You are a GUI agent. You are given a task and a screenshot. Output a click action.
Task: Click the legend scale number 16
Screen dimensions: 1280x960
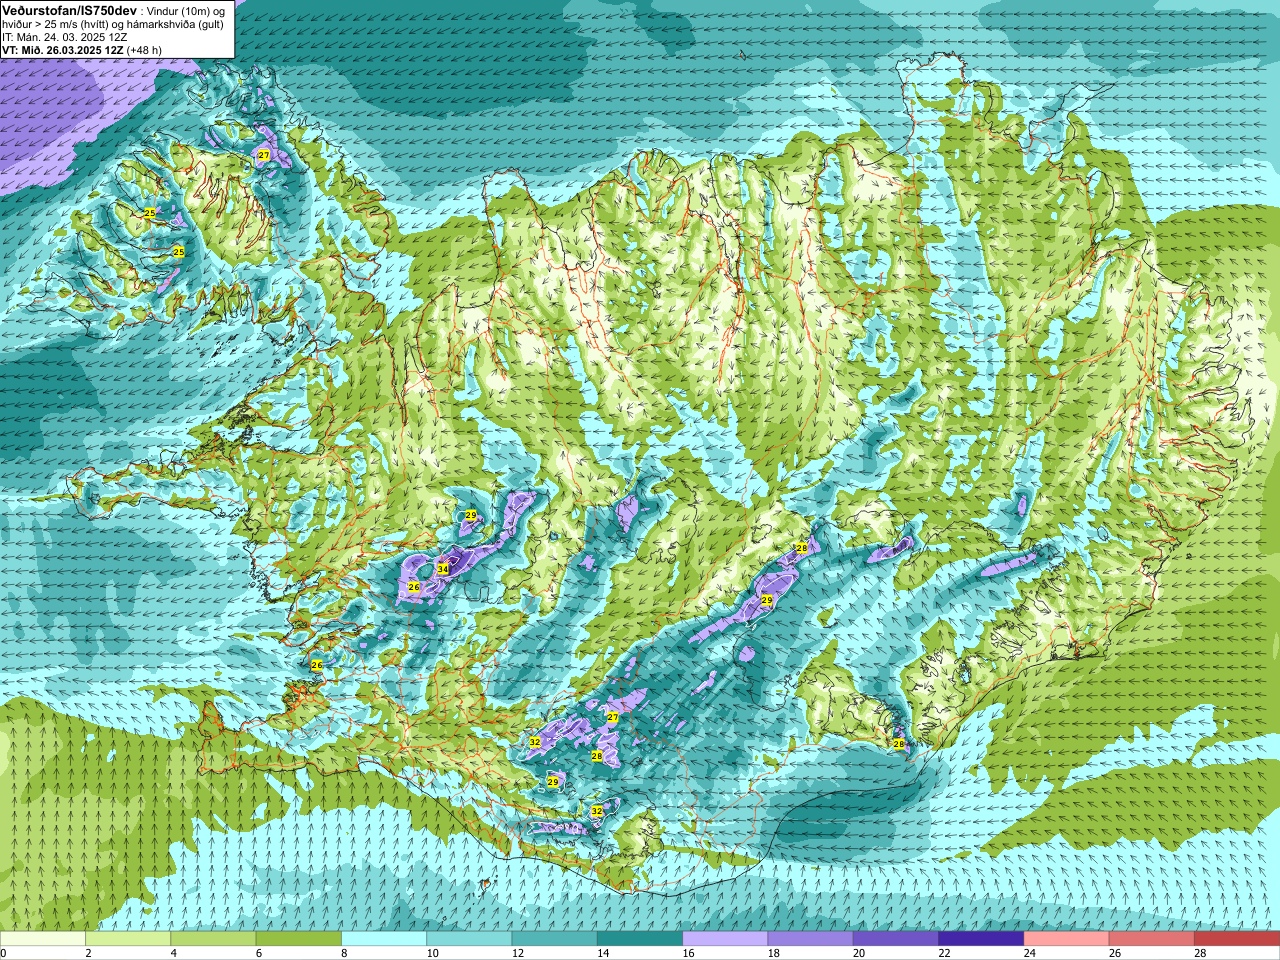689,953
